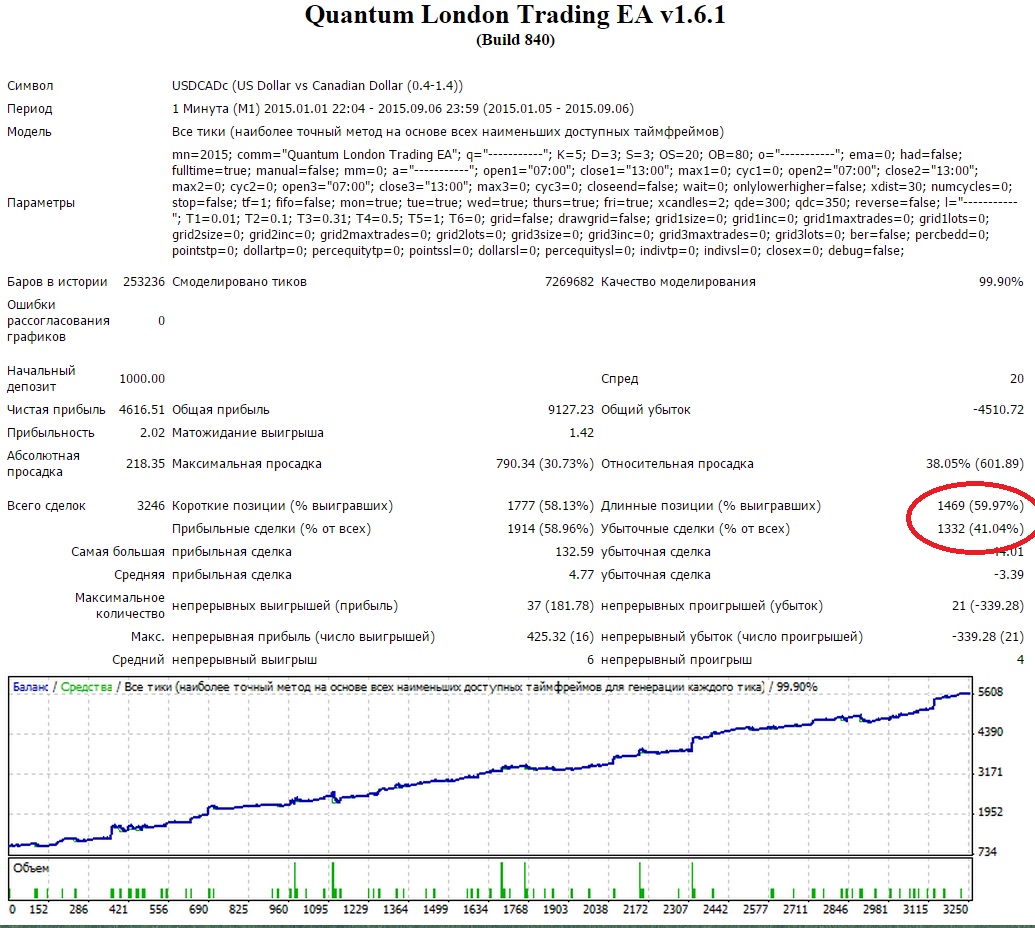Click the profit factor value '2.02'
Screen dimensions: 1035x928
152,433
